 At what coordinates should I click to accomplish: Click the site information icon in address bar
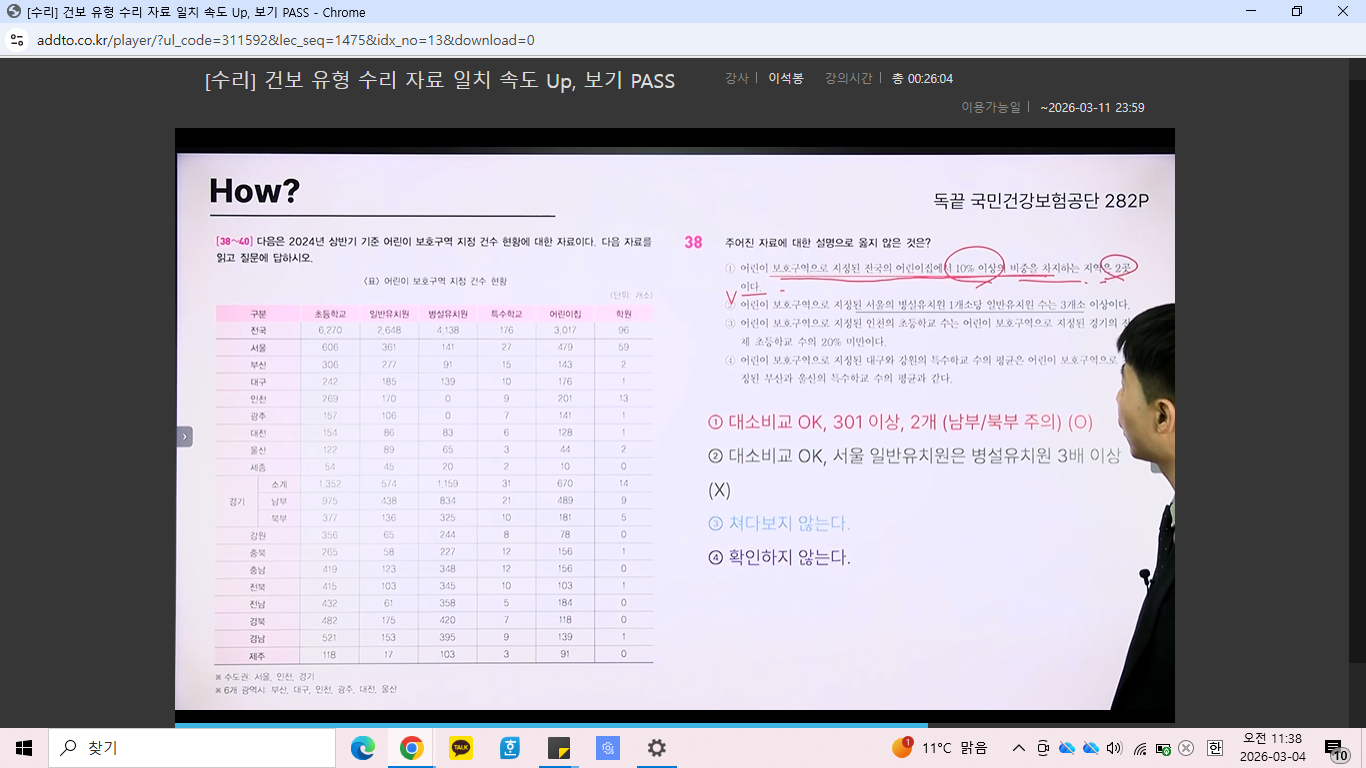click(x=16, y=40)
